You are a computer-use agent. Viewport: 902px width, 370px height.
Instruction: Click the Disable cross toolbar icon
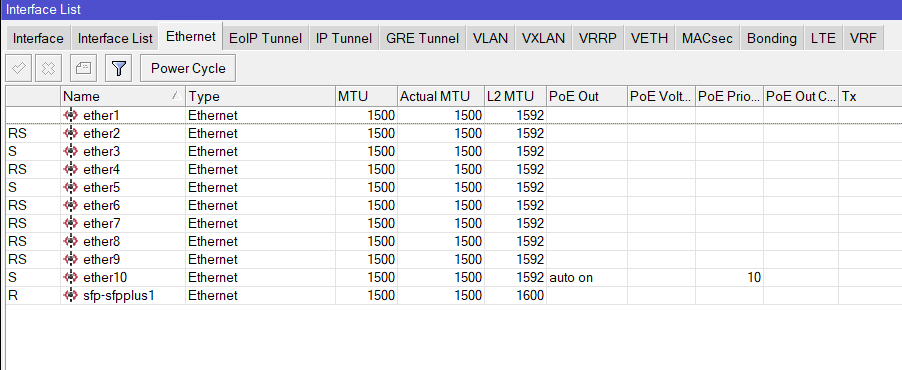(48, 68)
